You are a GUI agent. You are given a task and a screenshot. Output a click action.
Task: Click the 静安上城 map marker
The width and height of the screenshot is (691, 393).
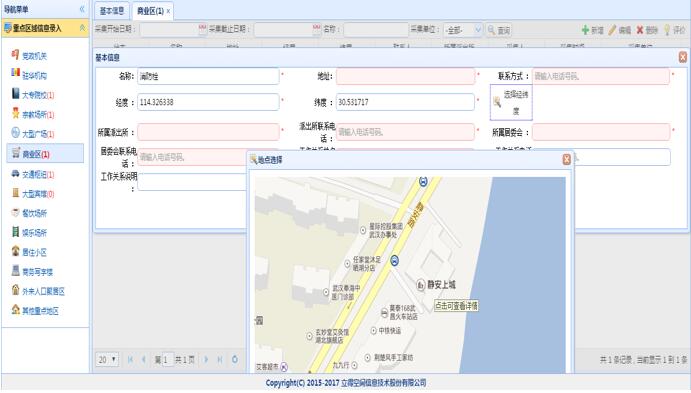420,285
